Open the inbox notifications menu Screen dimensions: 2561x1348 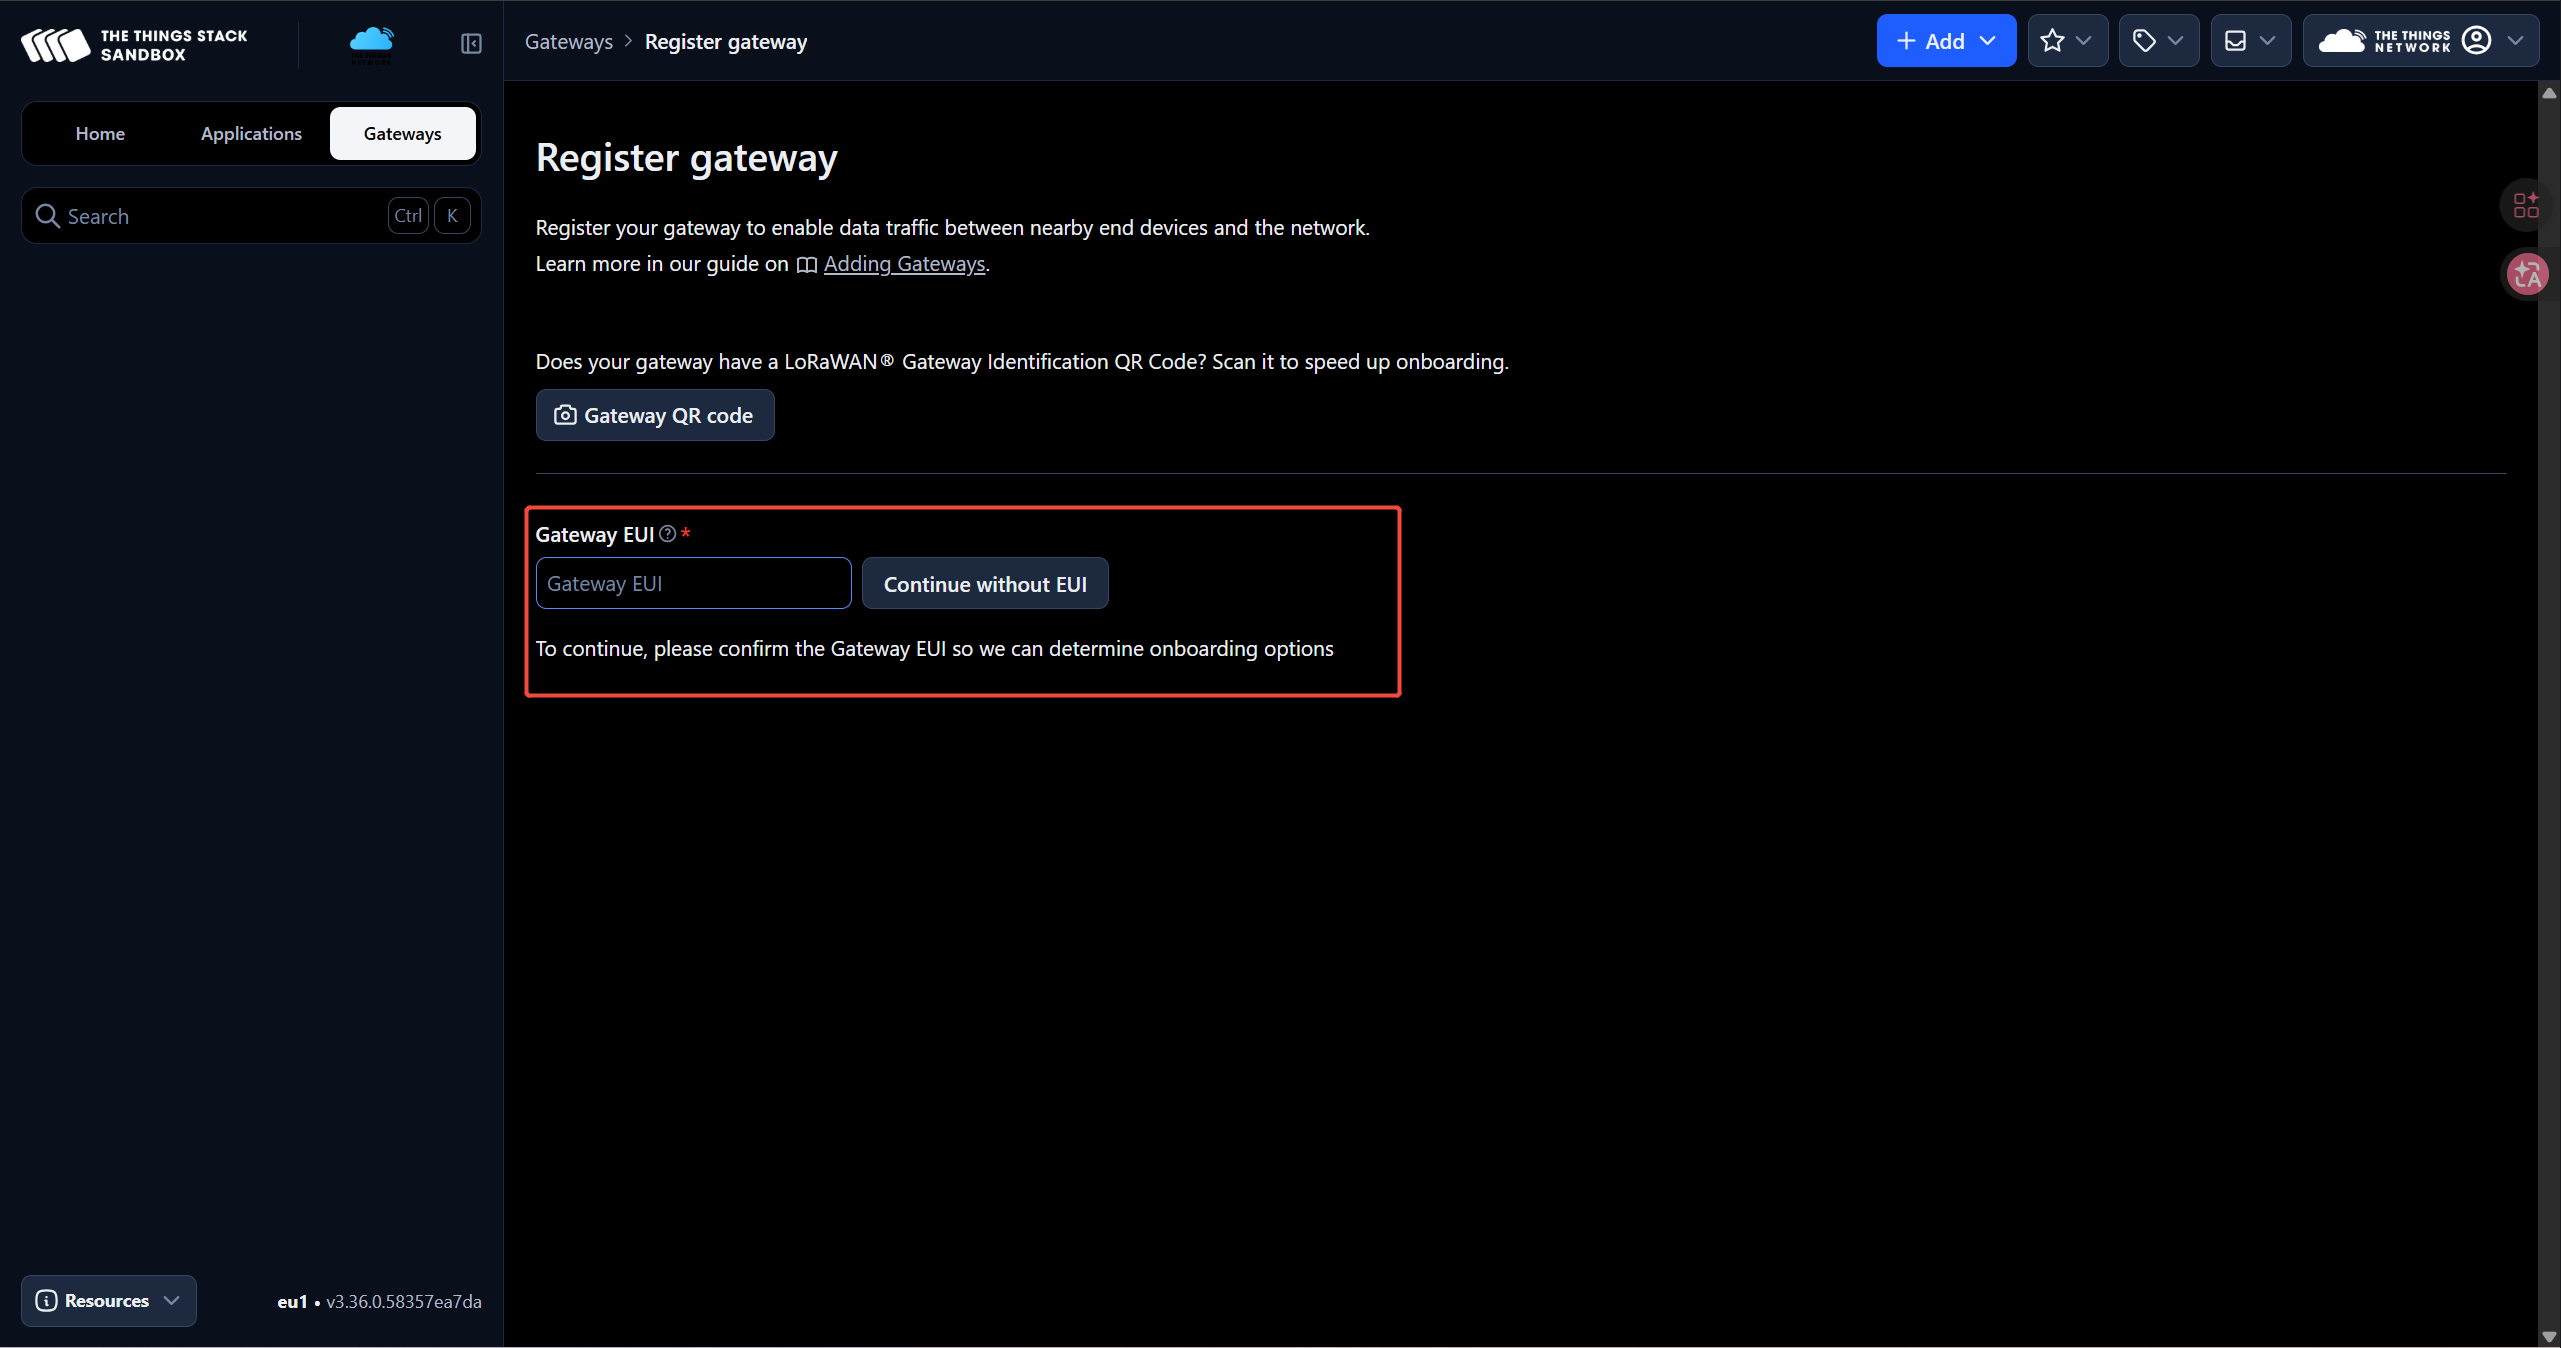tap(2249, 41)
